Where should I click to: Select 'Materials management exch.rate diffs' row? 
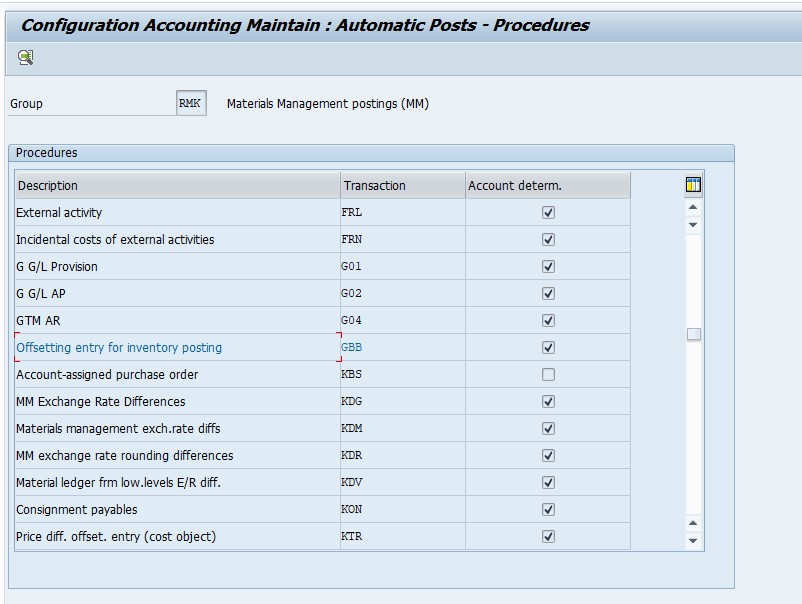pyautogui.click(x=177, y=429)
